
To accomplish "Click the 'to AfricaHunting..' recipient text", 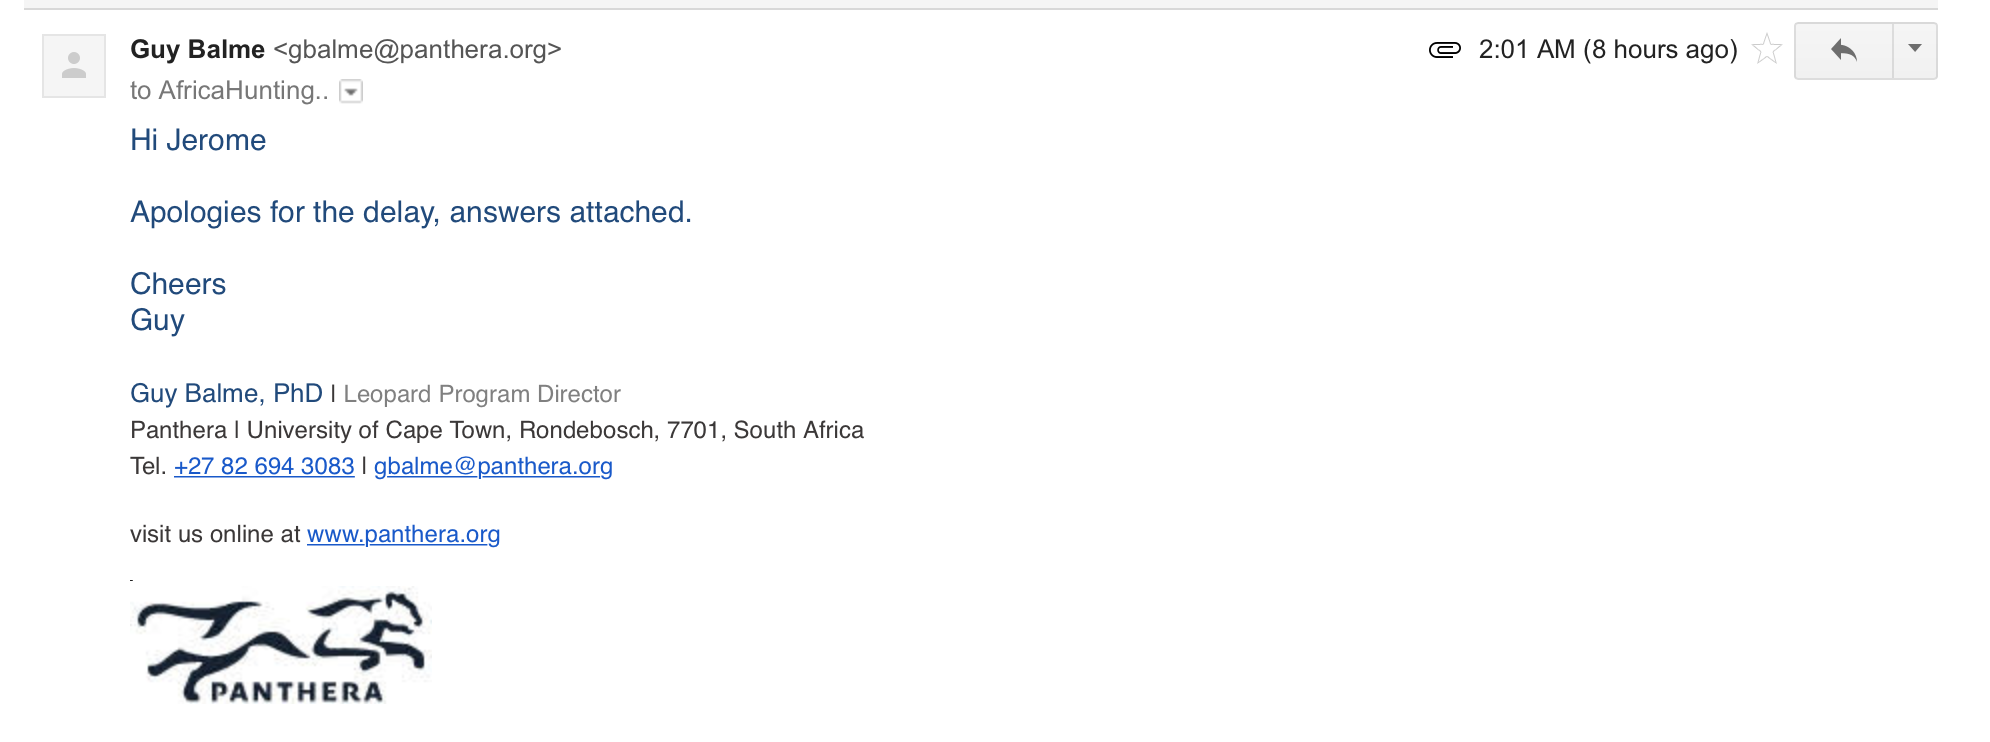I will [229, 91].
